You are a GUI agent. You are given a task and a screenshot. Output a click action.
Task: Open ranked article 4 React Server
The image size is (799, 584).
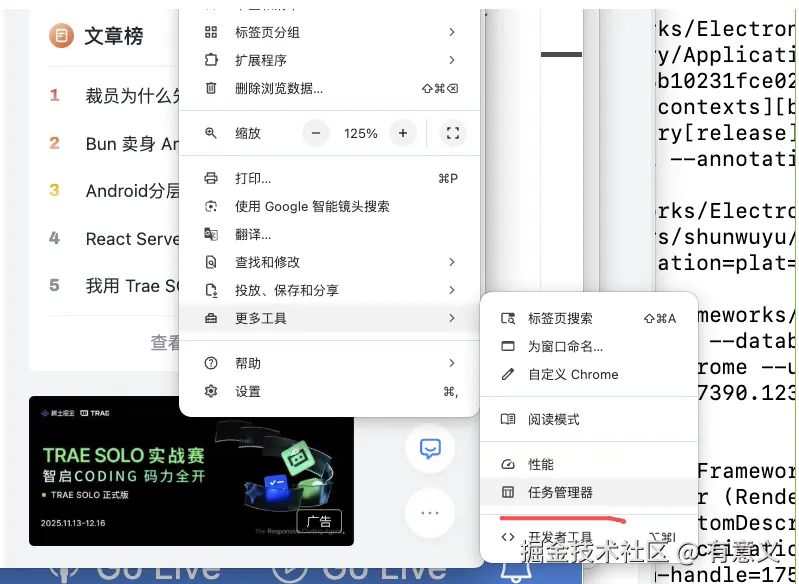[131, 238]
